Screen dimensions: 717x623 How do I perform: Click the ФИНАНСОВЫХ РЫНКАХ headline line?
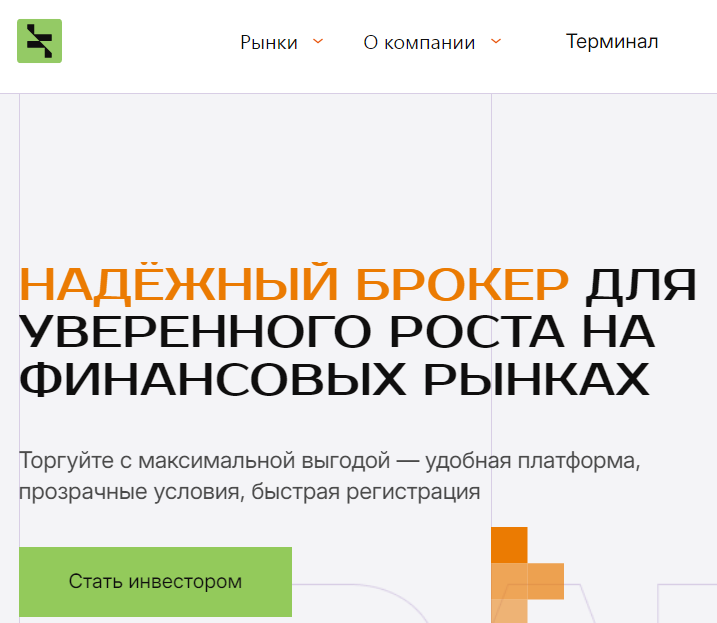coord(333,380)
